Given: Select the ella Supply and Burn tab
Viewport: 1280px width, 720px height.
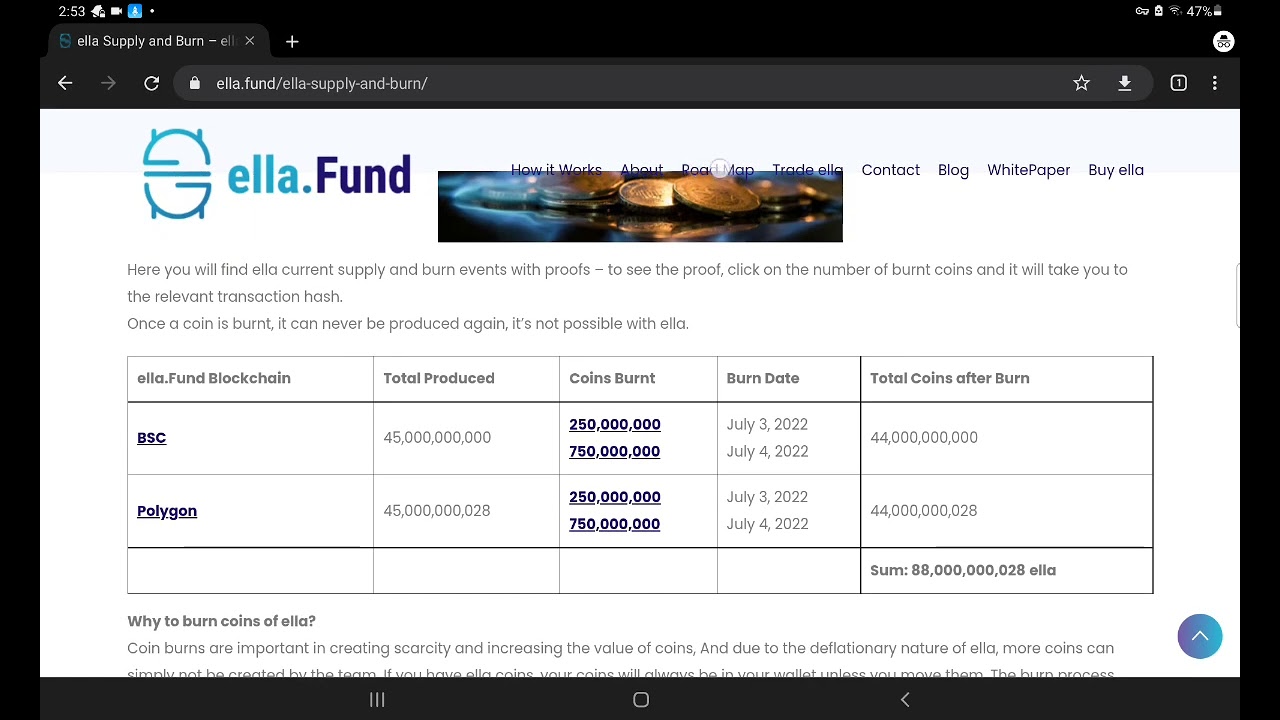Looking at the screenshot, I should coord(159,41).
